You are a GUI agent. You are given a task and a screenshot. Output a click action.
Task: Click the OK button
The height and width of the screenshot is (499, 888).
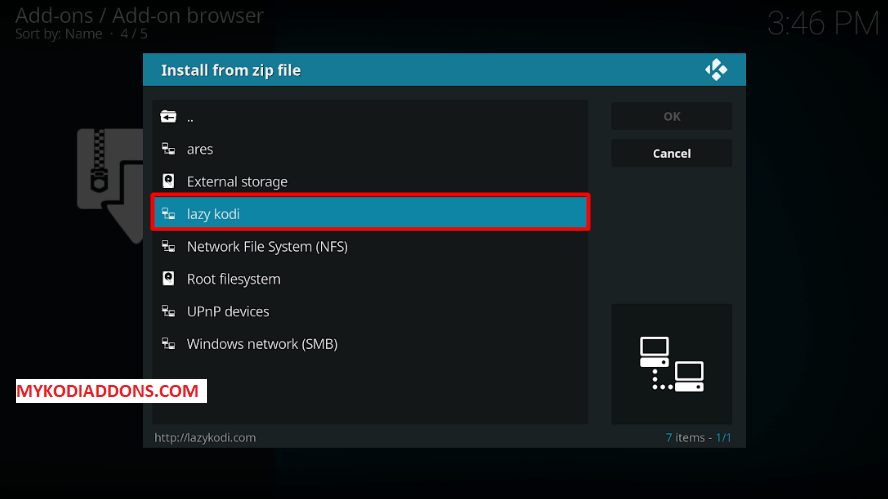[x=672, y=116]
